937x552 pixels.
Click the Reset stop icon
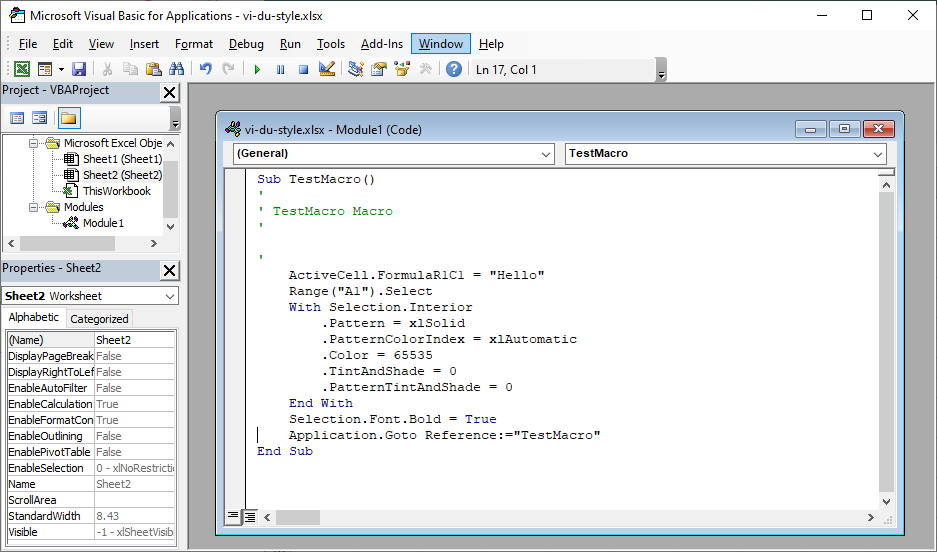point(304,69)
